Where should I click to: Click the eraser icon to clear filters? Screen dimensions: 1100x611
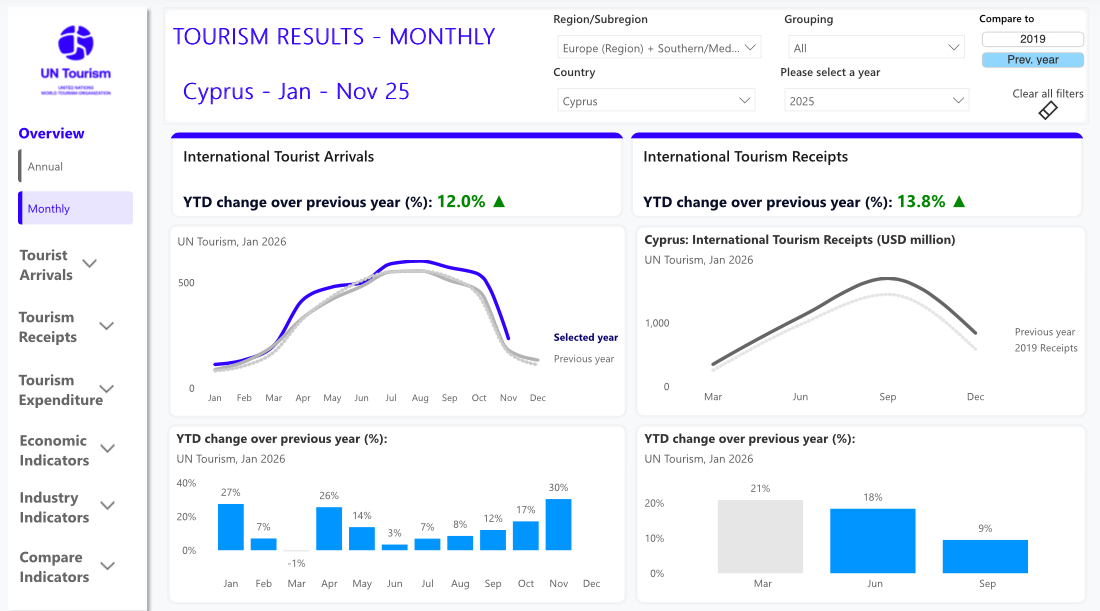coord(1047,110)
